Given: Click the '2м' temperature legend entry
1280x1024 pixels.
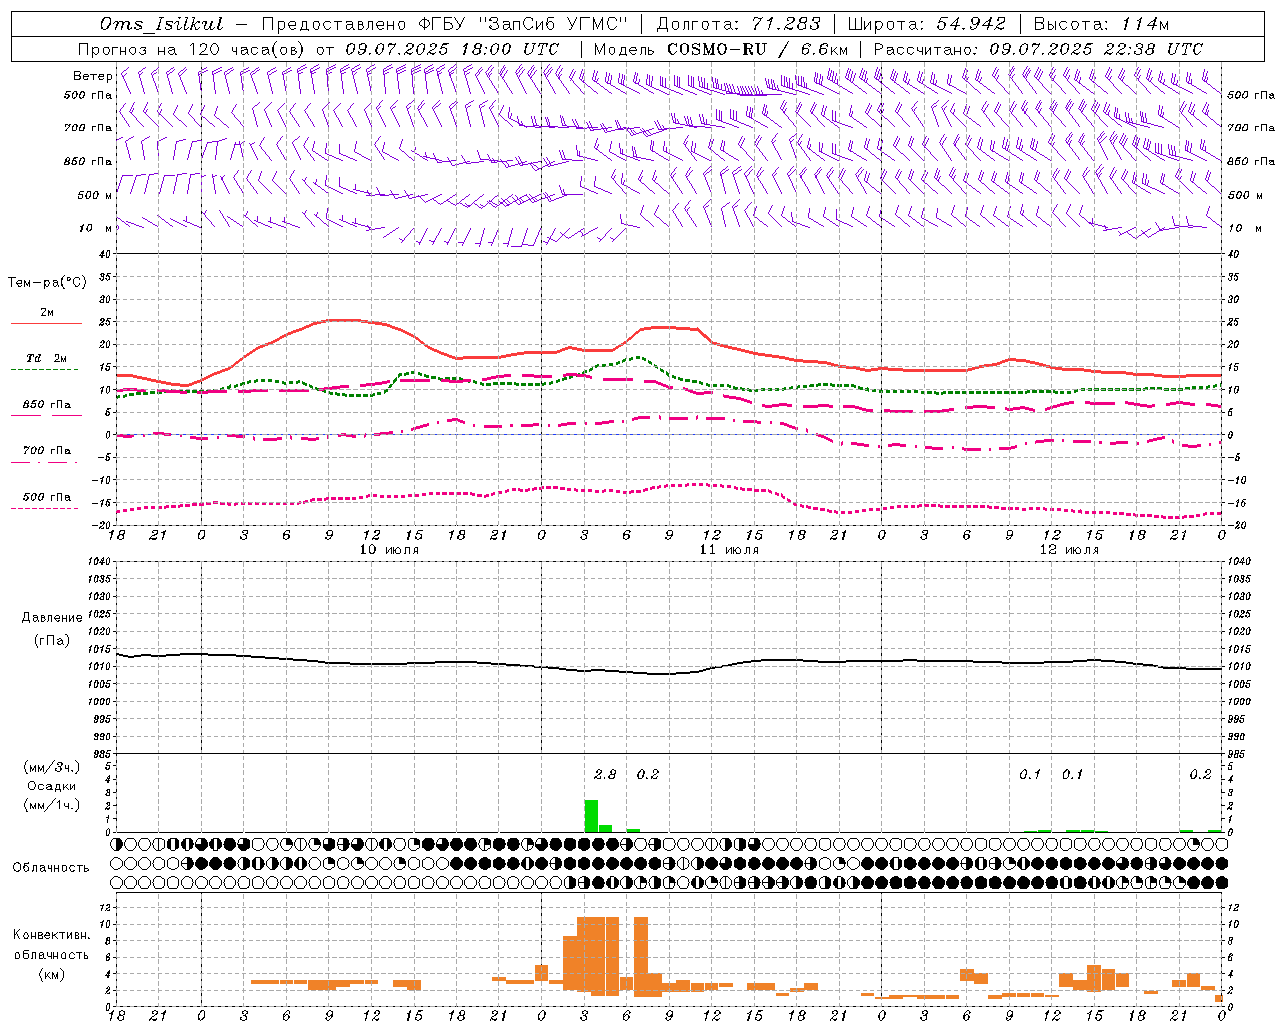Looking at the screenshot, I should [47, 313].
